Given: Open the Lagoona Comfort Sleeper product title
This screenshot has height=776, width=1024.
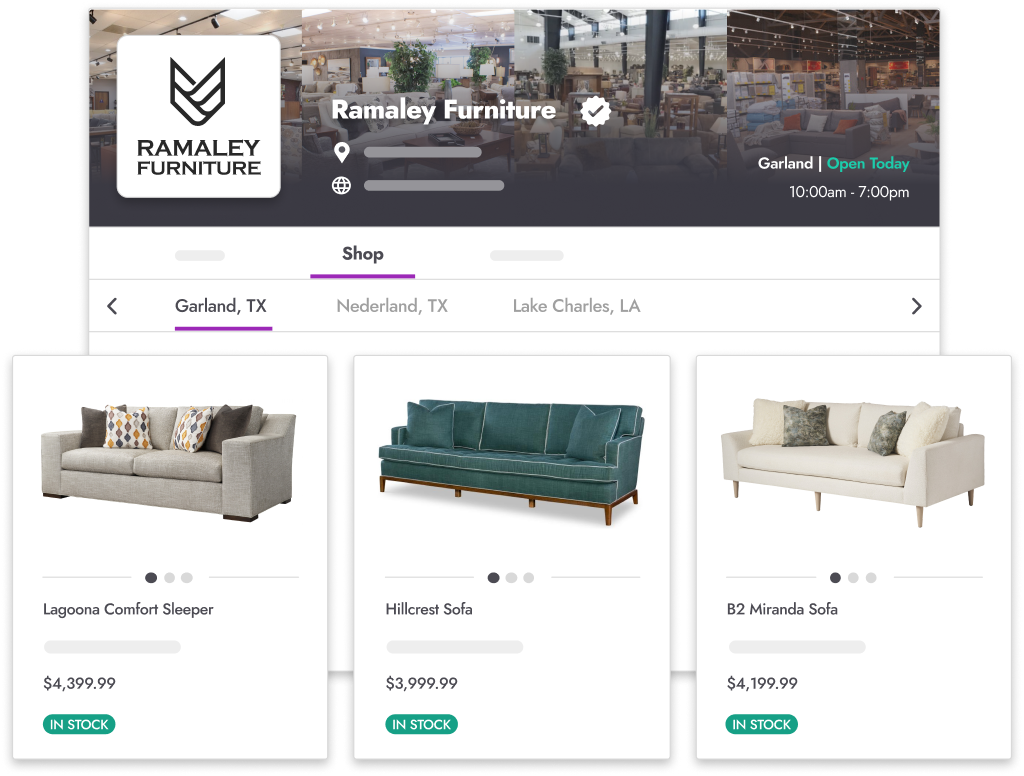Looking at the screenshot, I should (128, 609).
